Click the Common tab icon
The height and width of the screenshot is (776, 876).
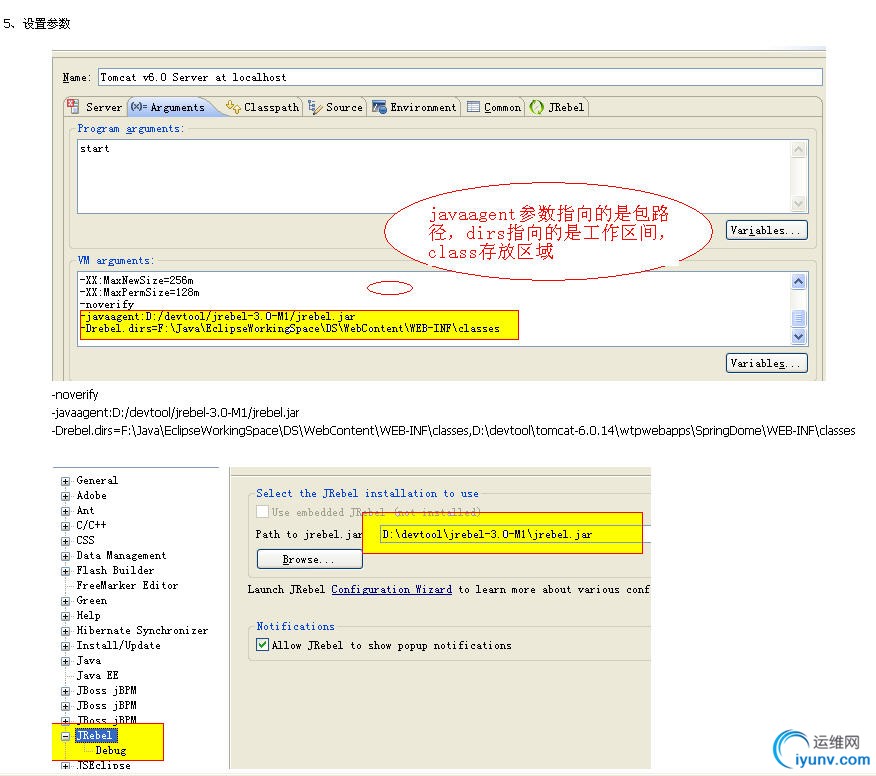pos(473,107)
